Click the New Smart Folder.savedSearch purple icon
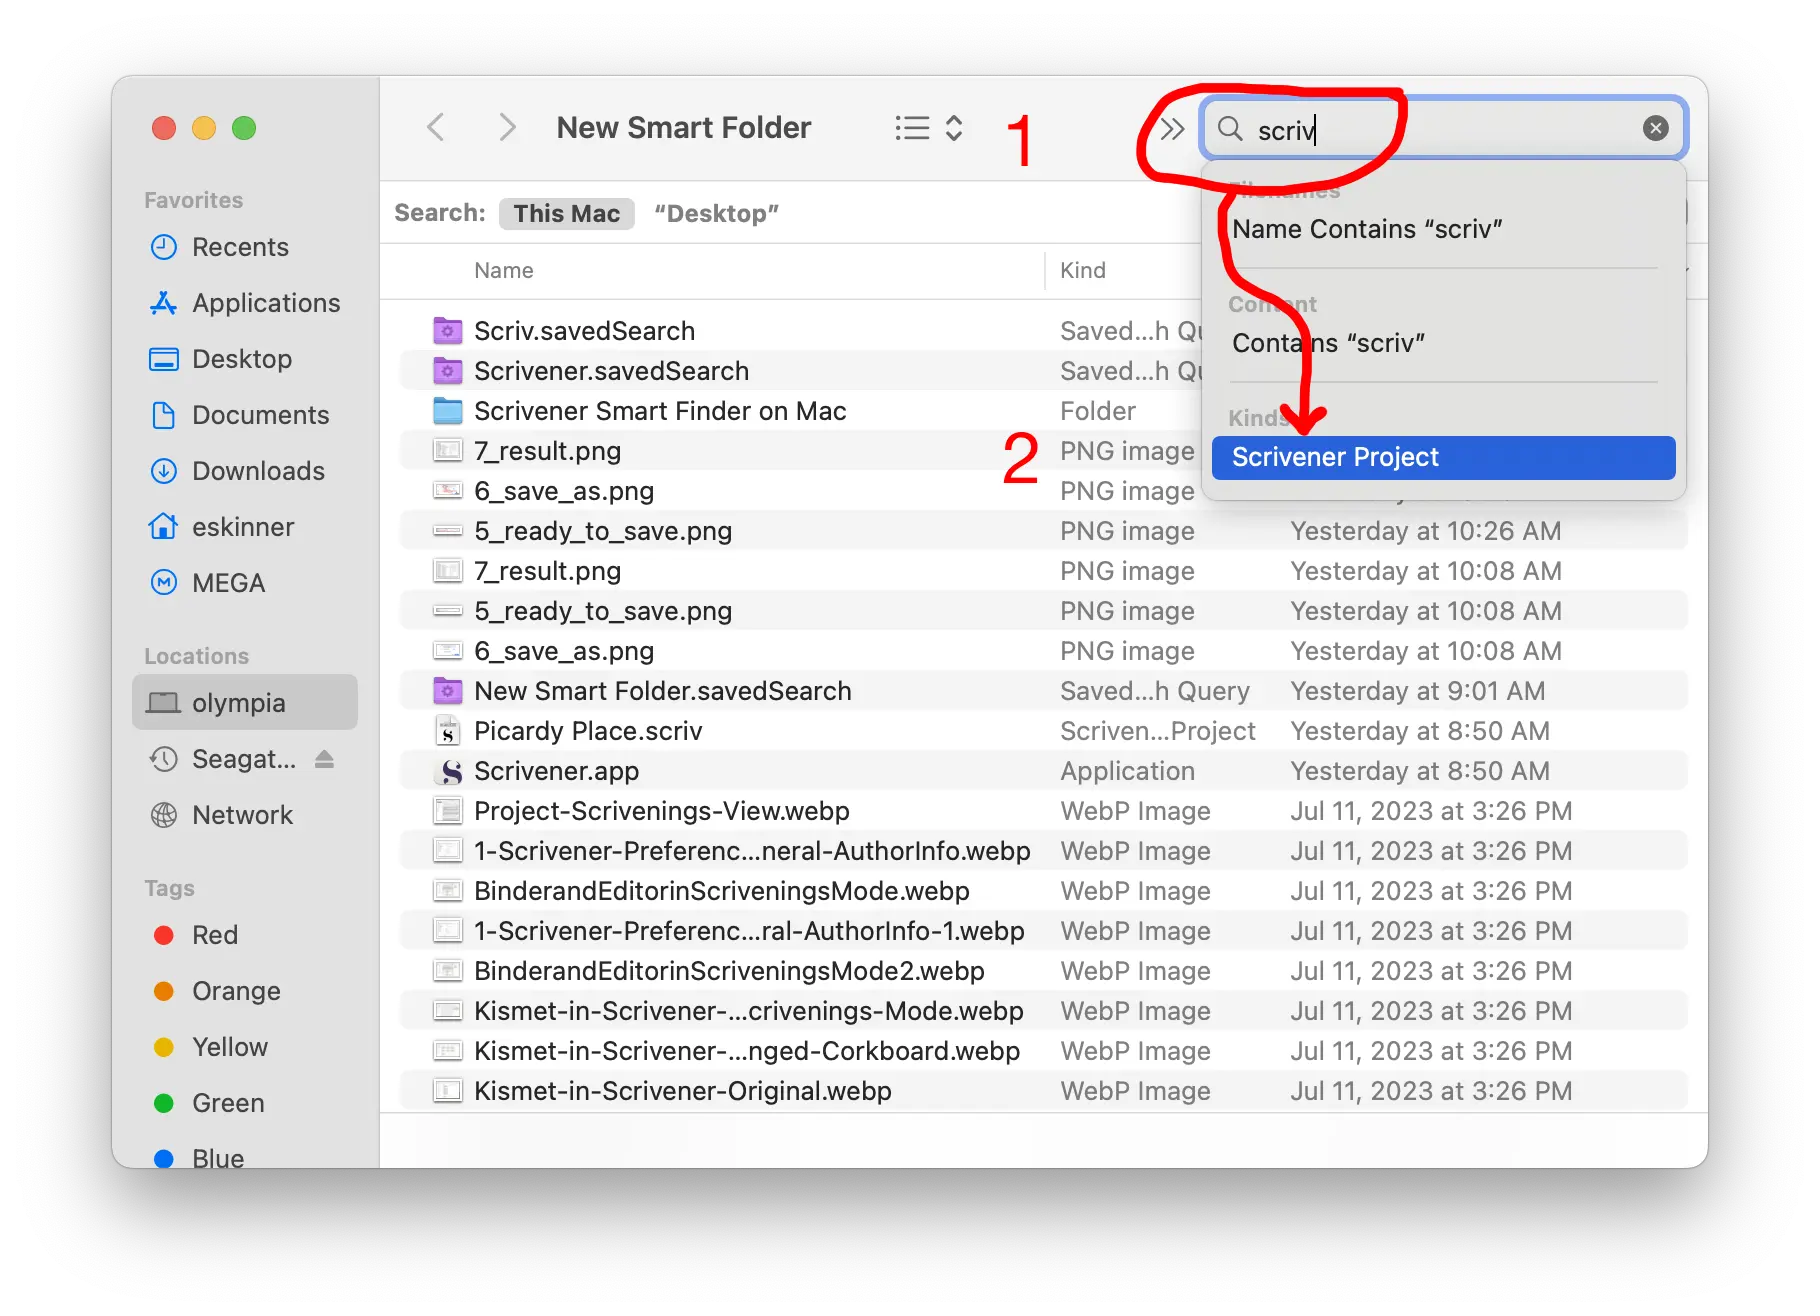1820x1316 pixels. pyautogui.click(x=448, y=690)
